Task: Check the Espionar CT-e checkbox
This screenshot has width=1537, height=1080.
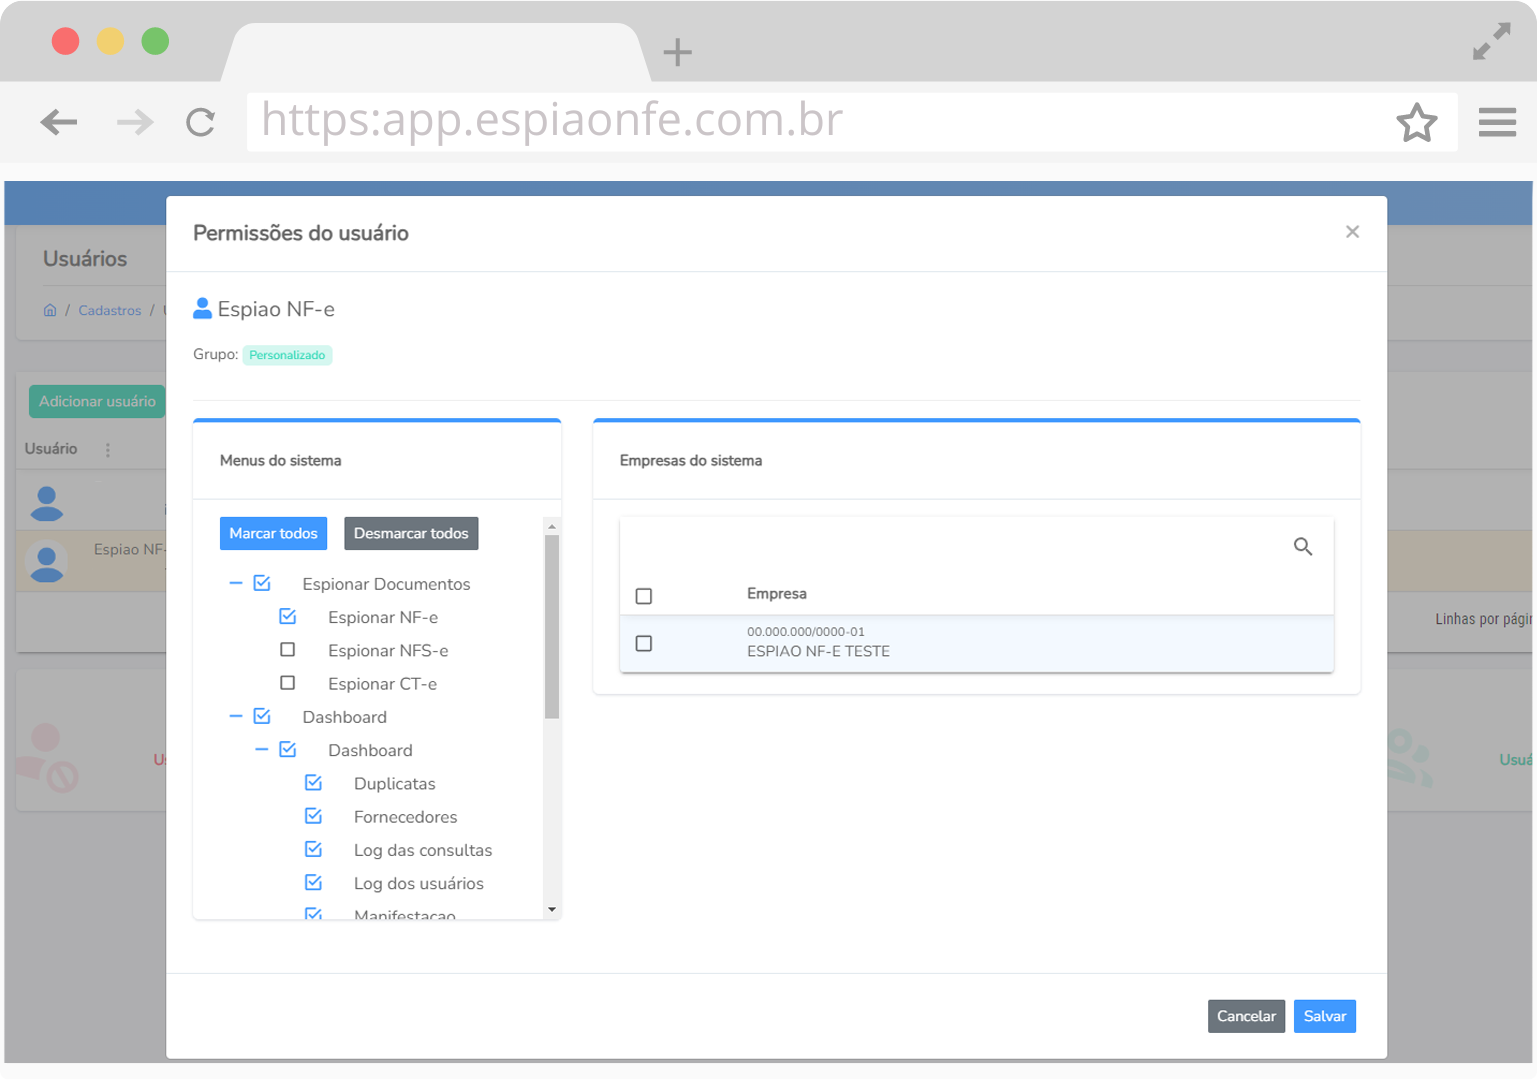Action: click(x=288, y=683)
